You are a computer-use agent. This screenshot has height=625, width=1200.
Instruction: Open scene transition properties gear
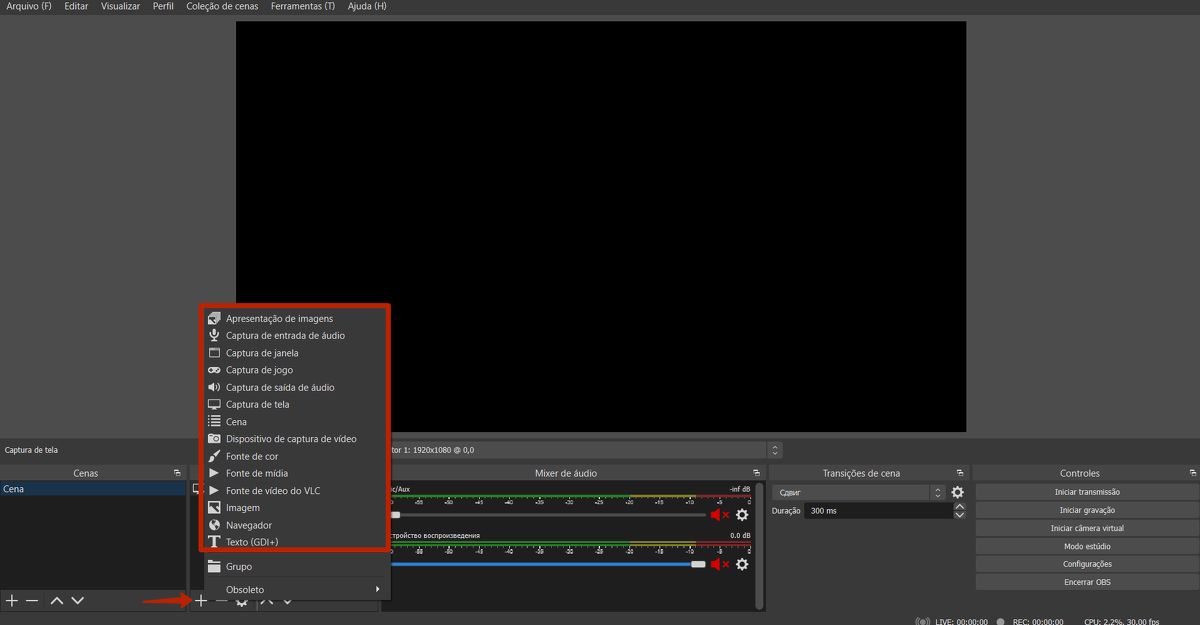coord(957,492)
